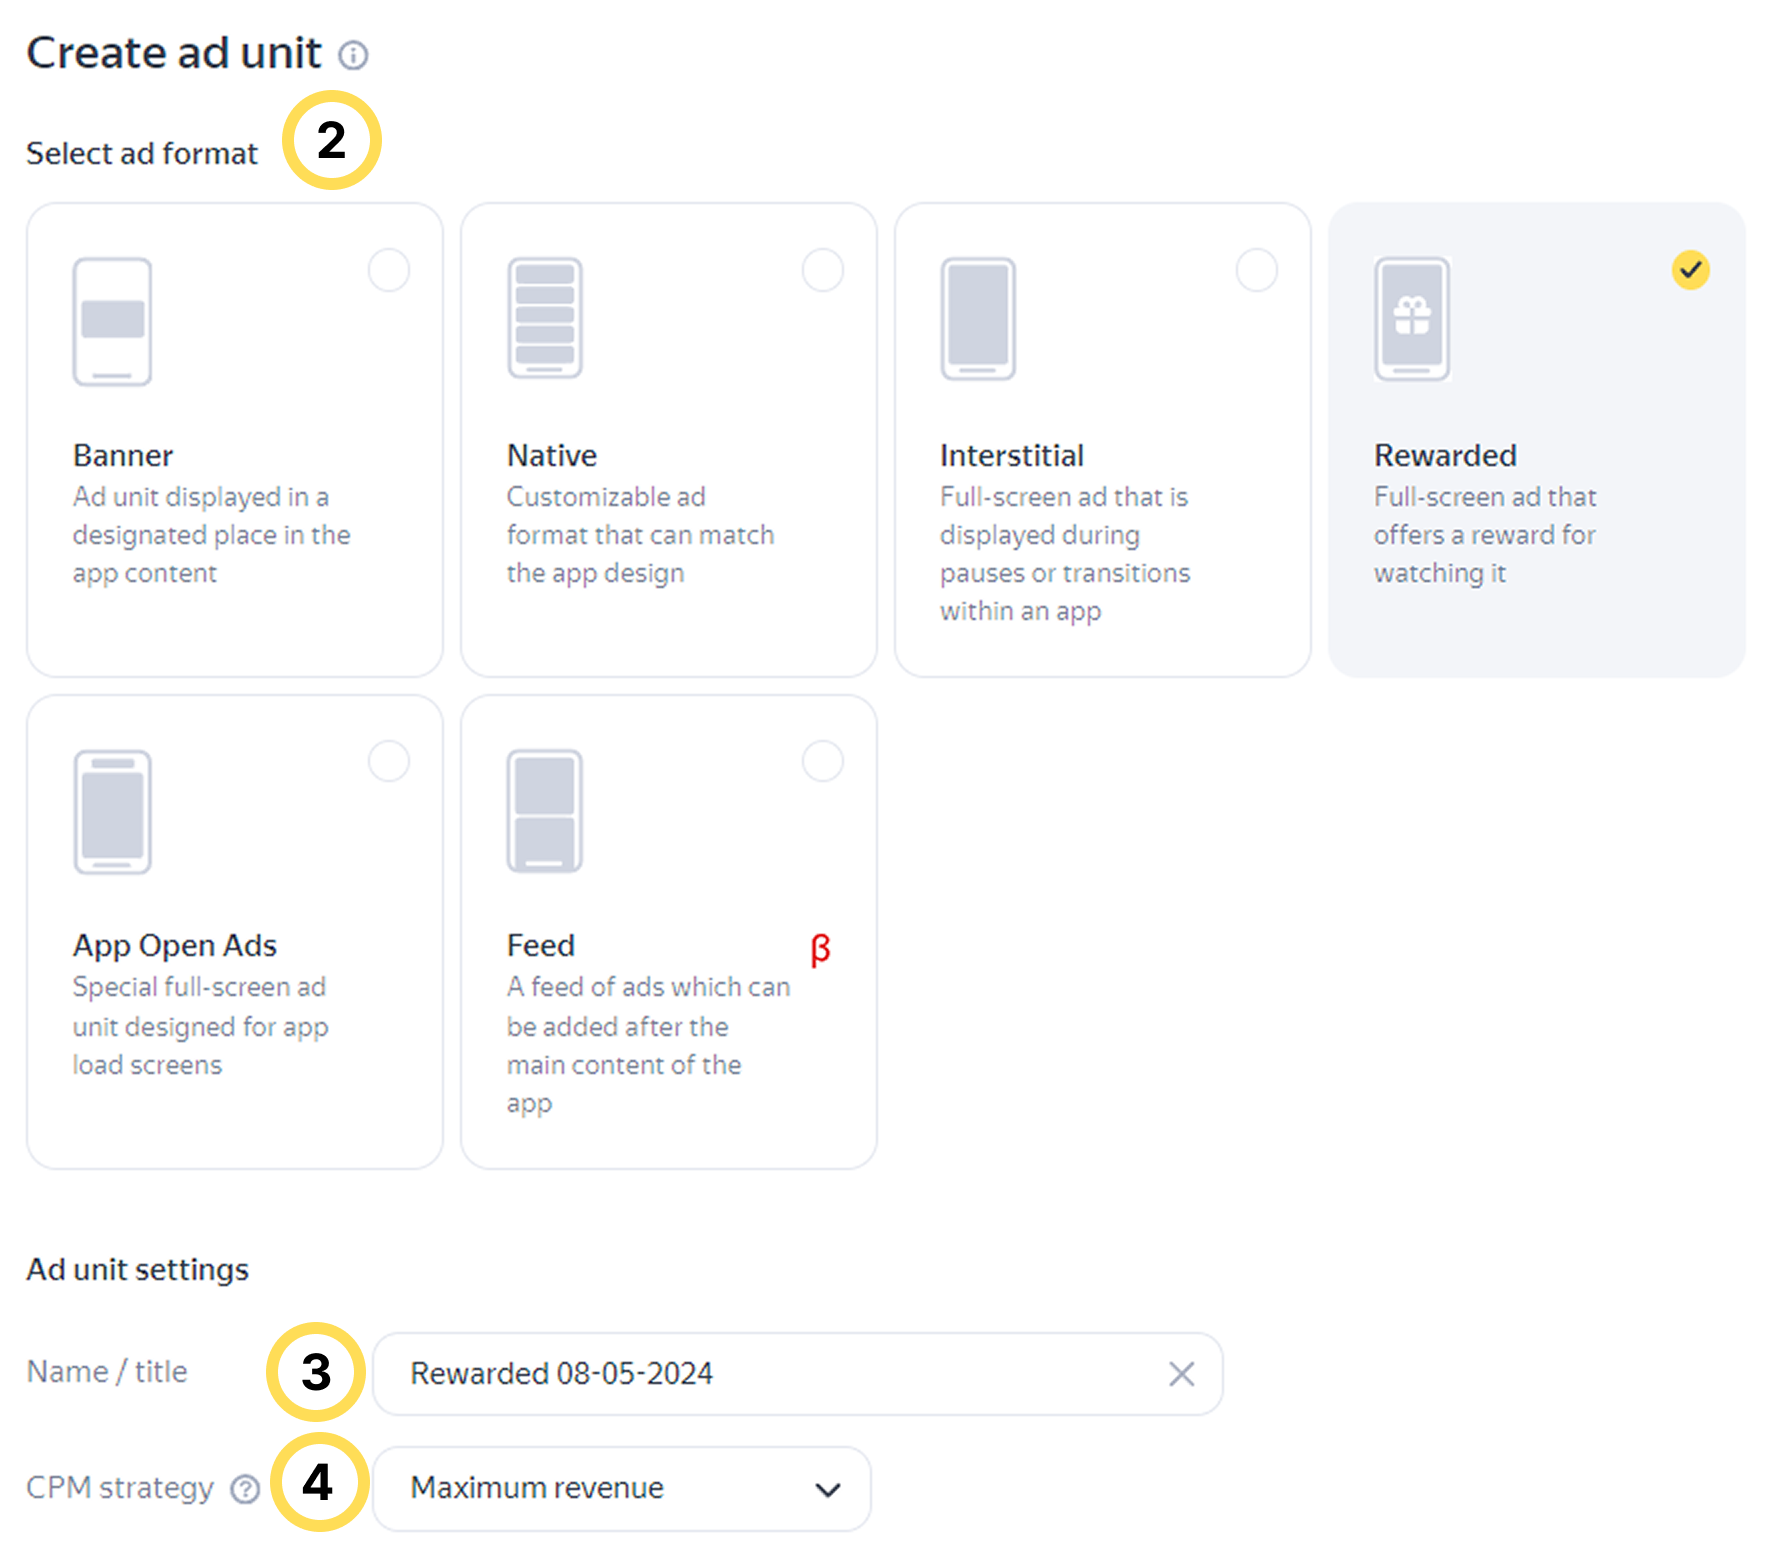
Task: Click the Banner phone illustration icon
Action: tap(112, 321)
